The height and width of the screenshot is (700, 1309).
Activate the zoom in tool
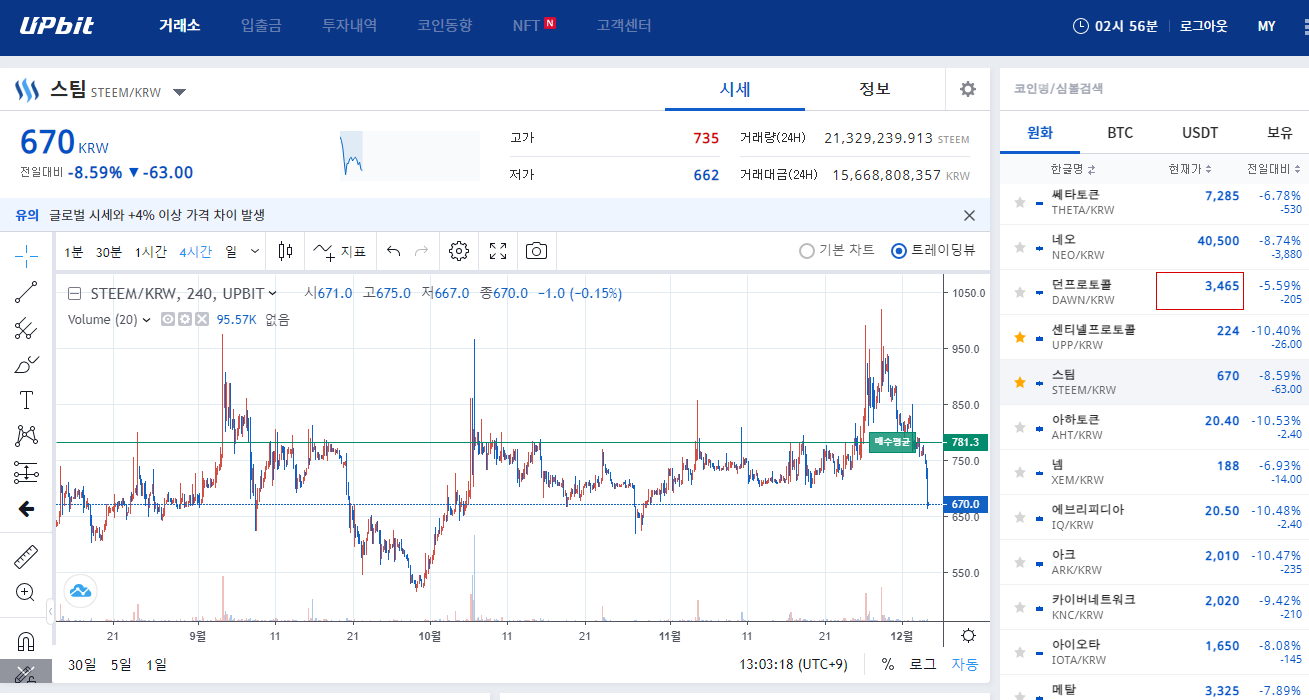[x=26, y=592]
